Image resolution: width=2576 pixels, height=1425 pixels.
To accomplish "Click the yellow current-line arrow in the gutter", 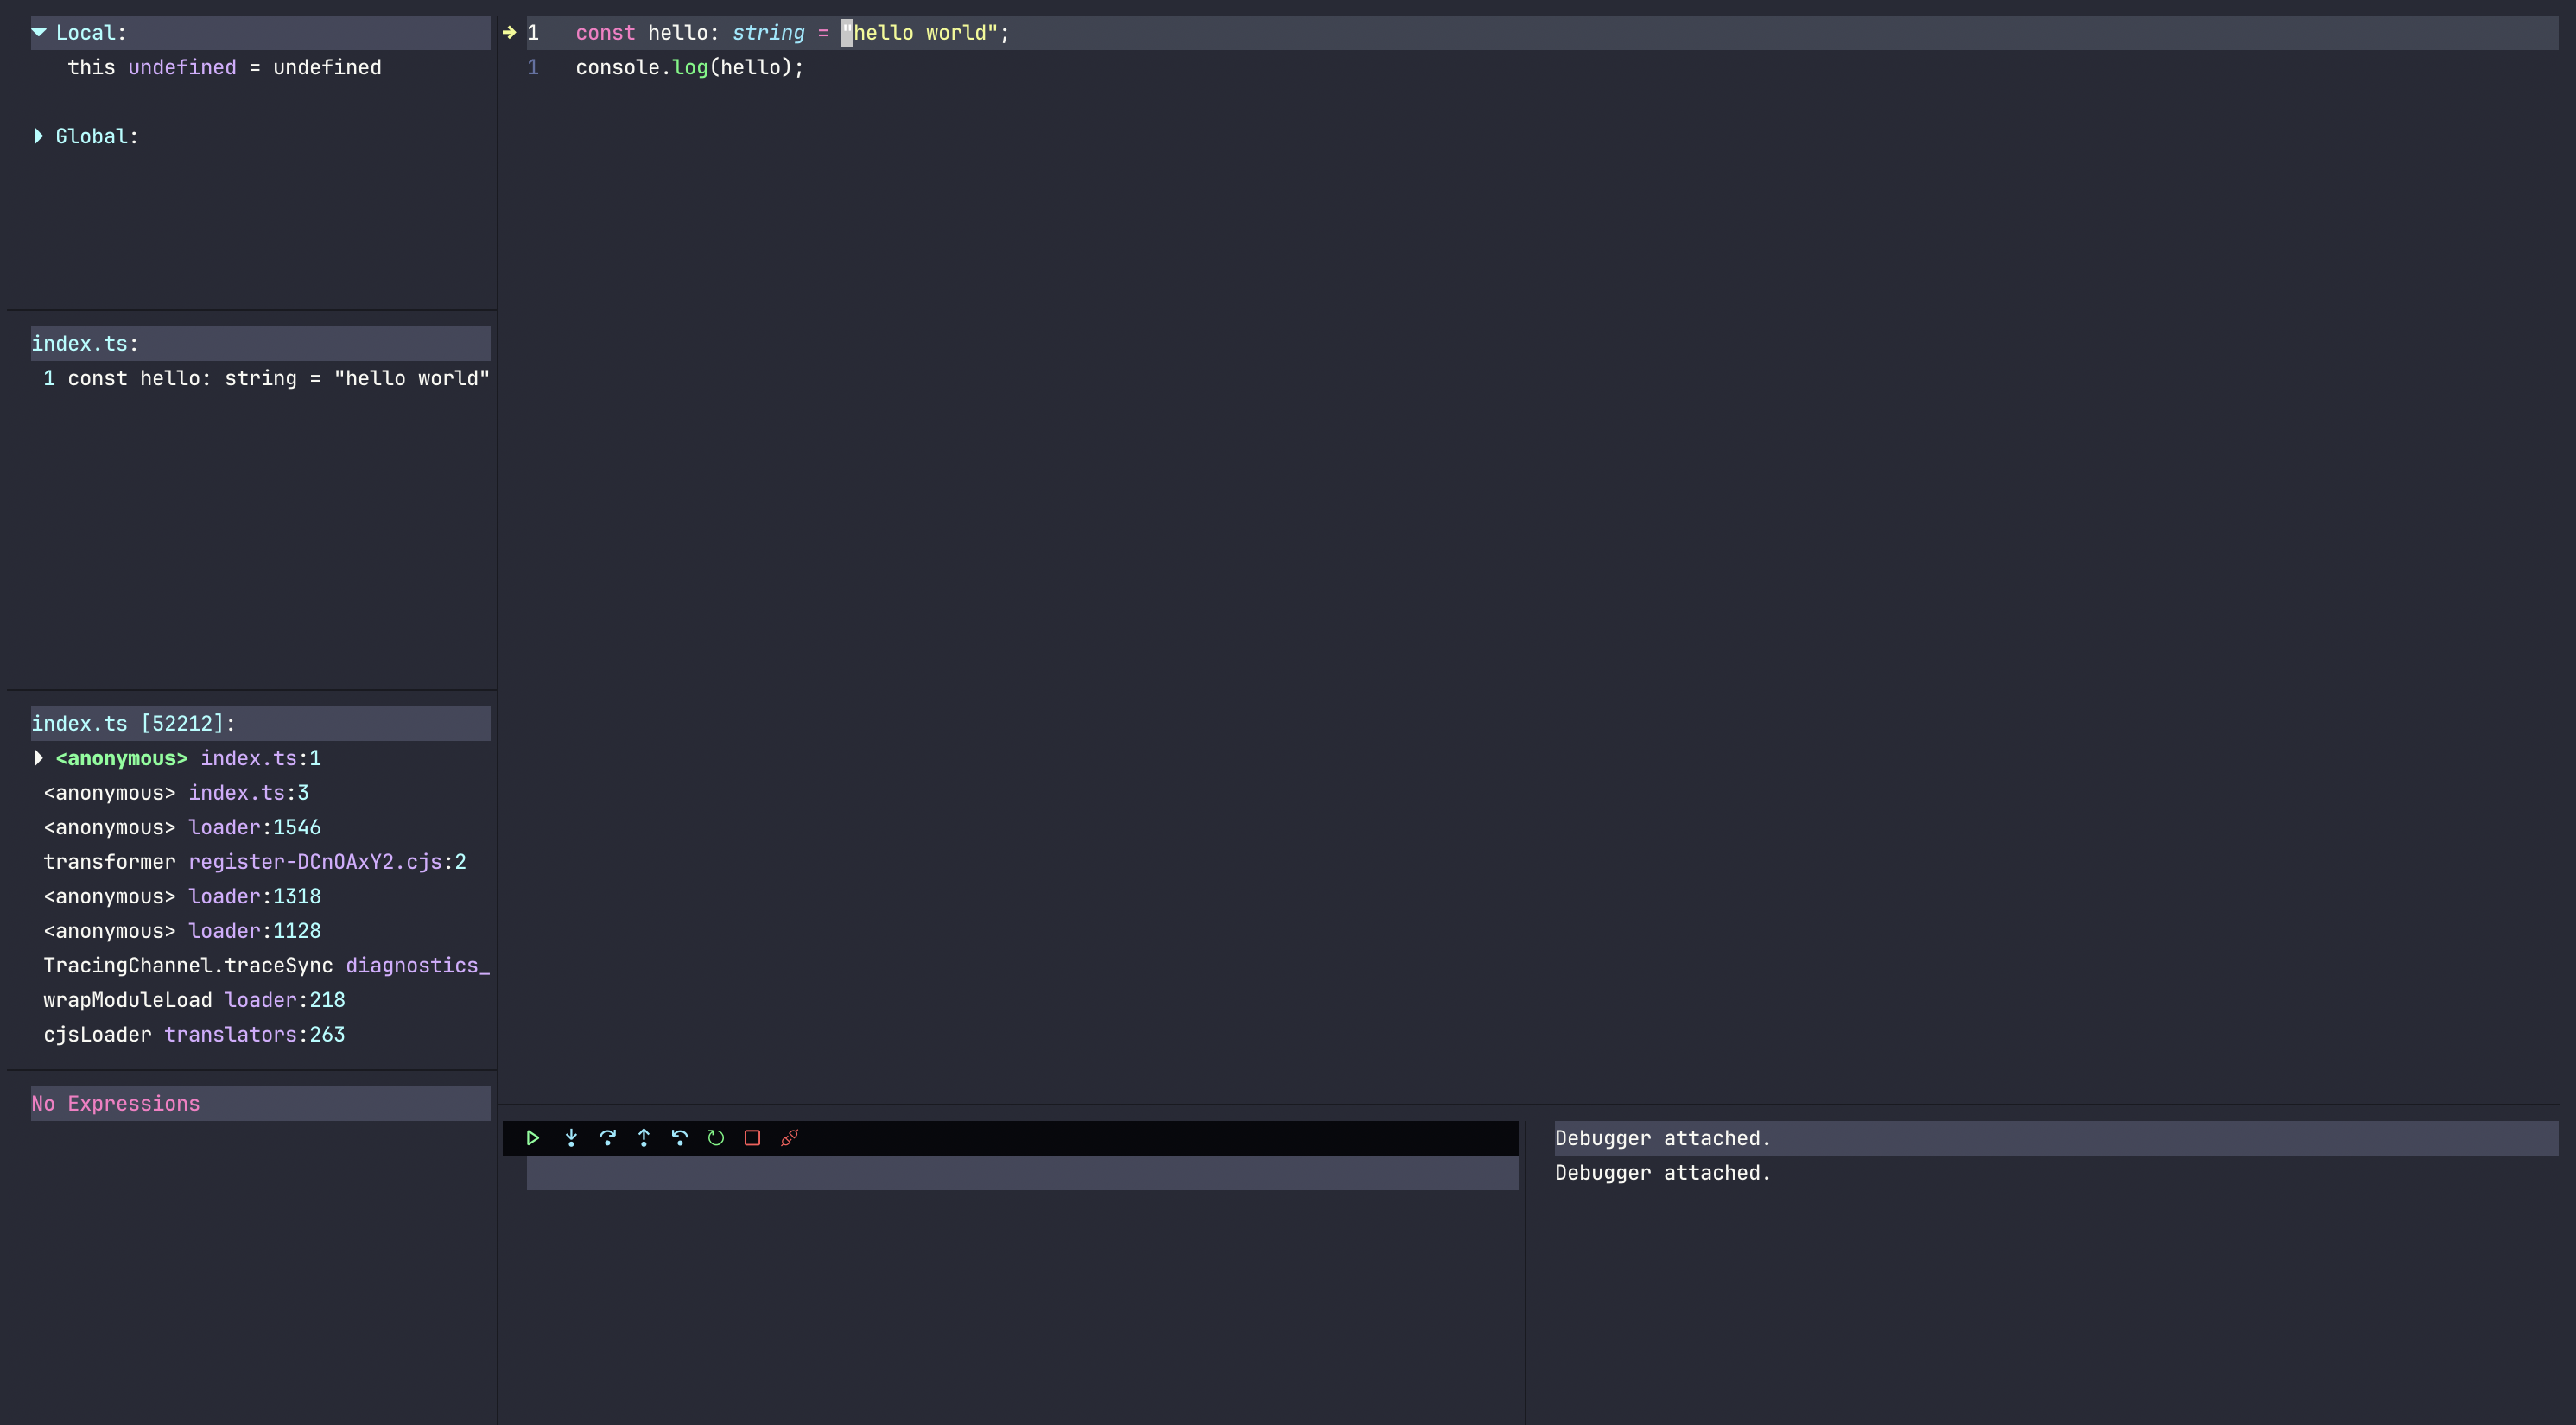I will [x=509, y=32].
